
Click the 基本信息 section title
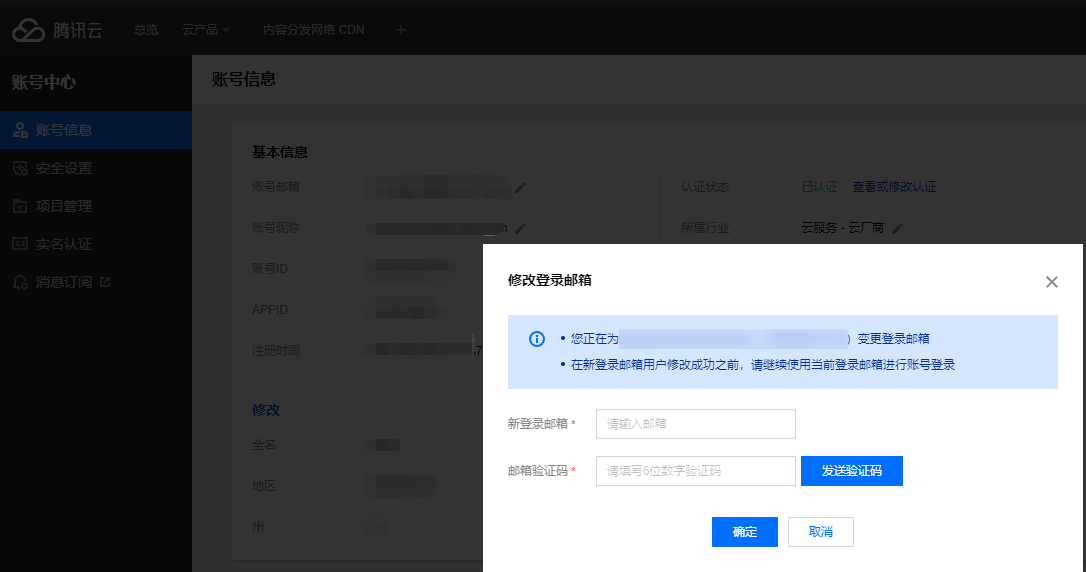pos(280,152)
